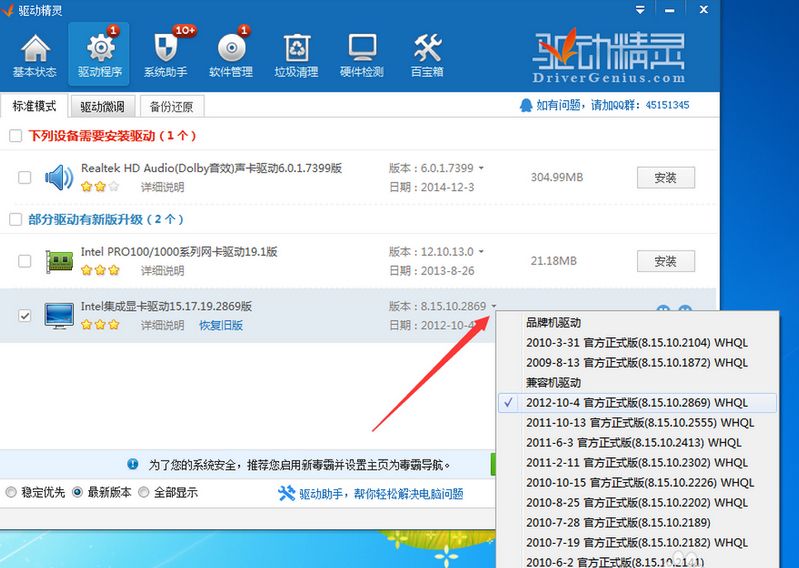Viewport: 799px width, 568px height.
Task: Switch to the 驱动微调 tab
Action: click(102, 107)
